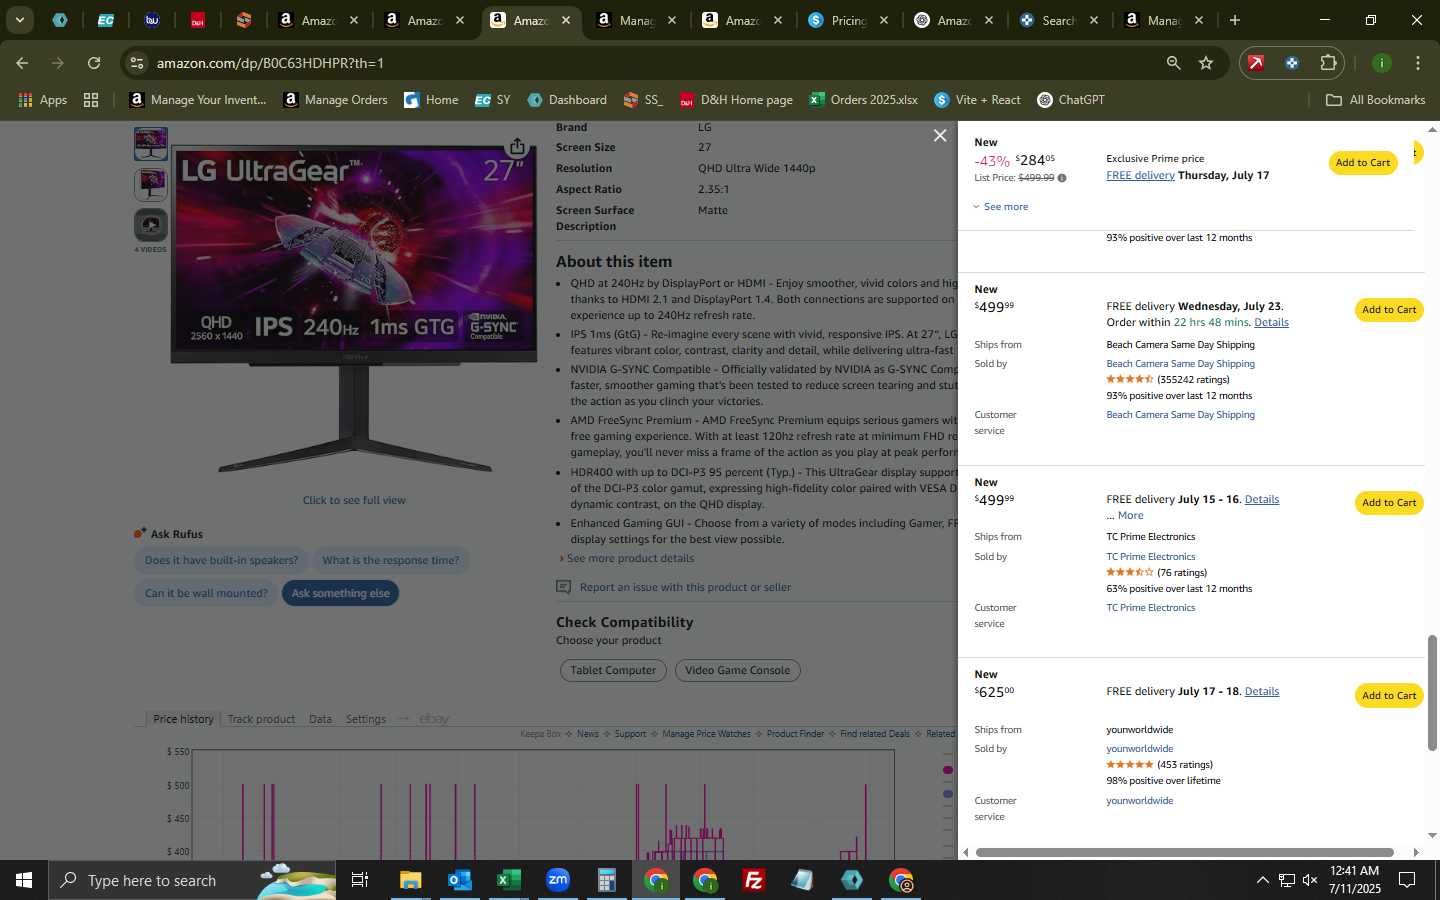The width and height of the screenshot is (1440, 900).
Task: Click the Windows Start button
Action: [24, 880]
